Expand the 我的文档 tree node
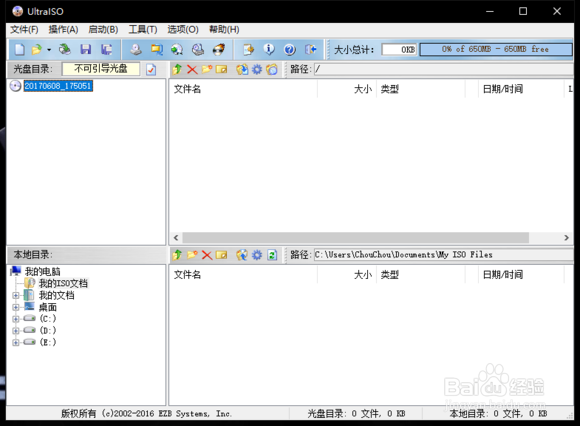The height and width of the screenshot is (426, 580). 16,295
